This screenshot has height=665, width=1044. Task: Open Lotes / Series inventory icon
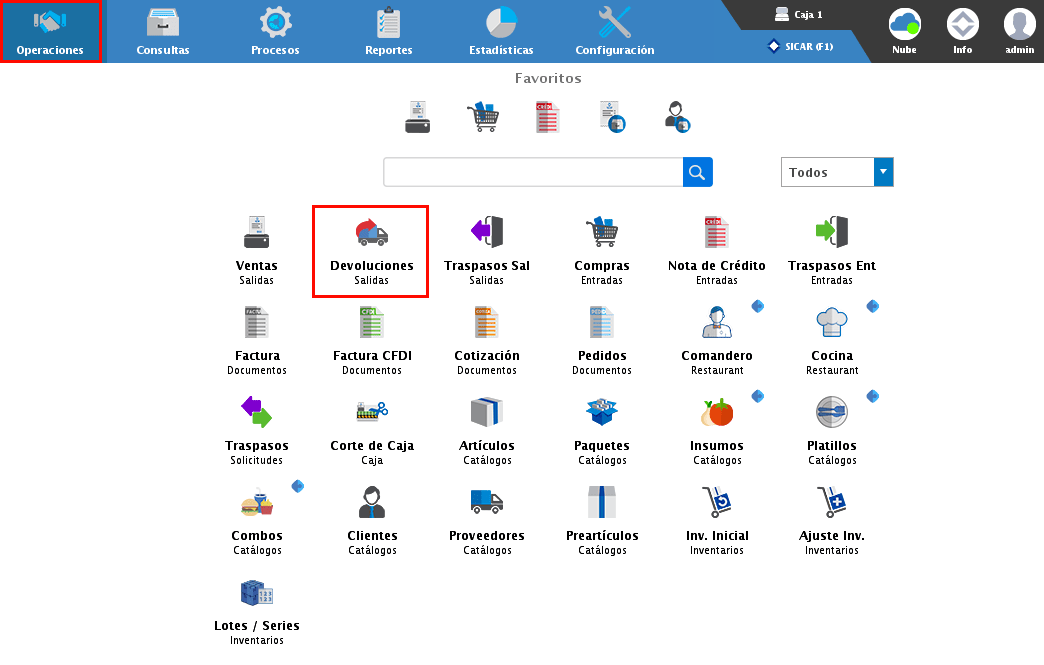(x=256, y=593)
